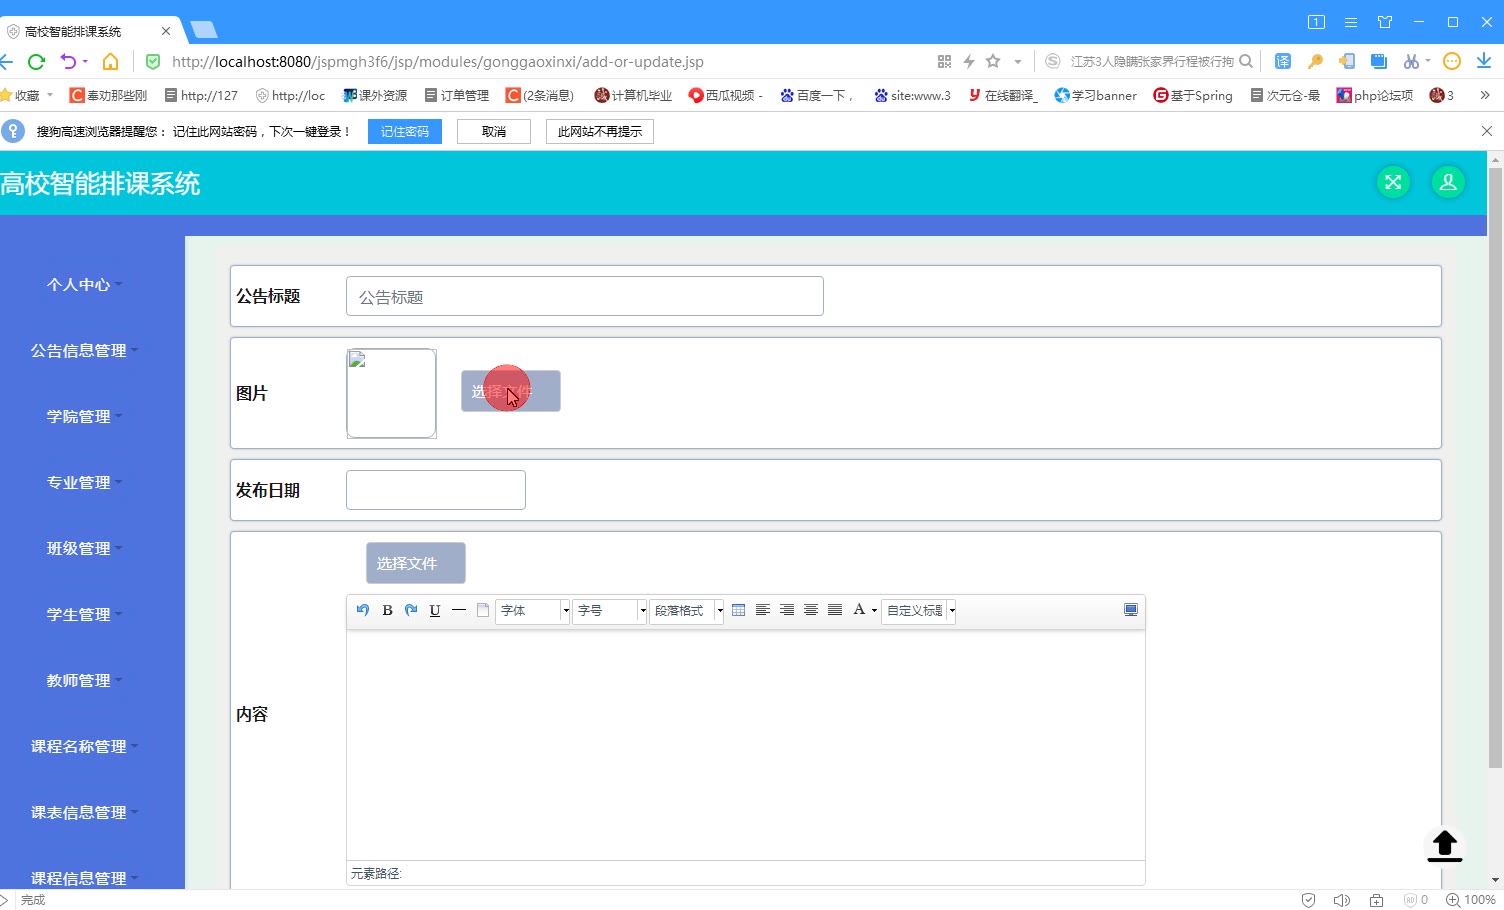This screenshot has width=1504, height=910.
Task: Toggle the editor fullscreen icon
Action: (1131, 610)
